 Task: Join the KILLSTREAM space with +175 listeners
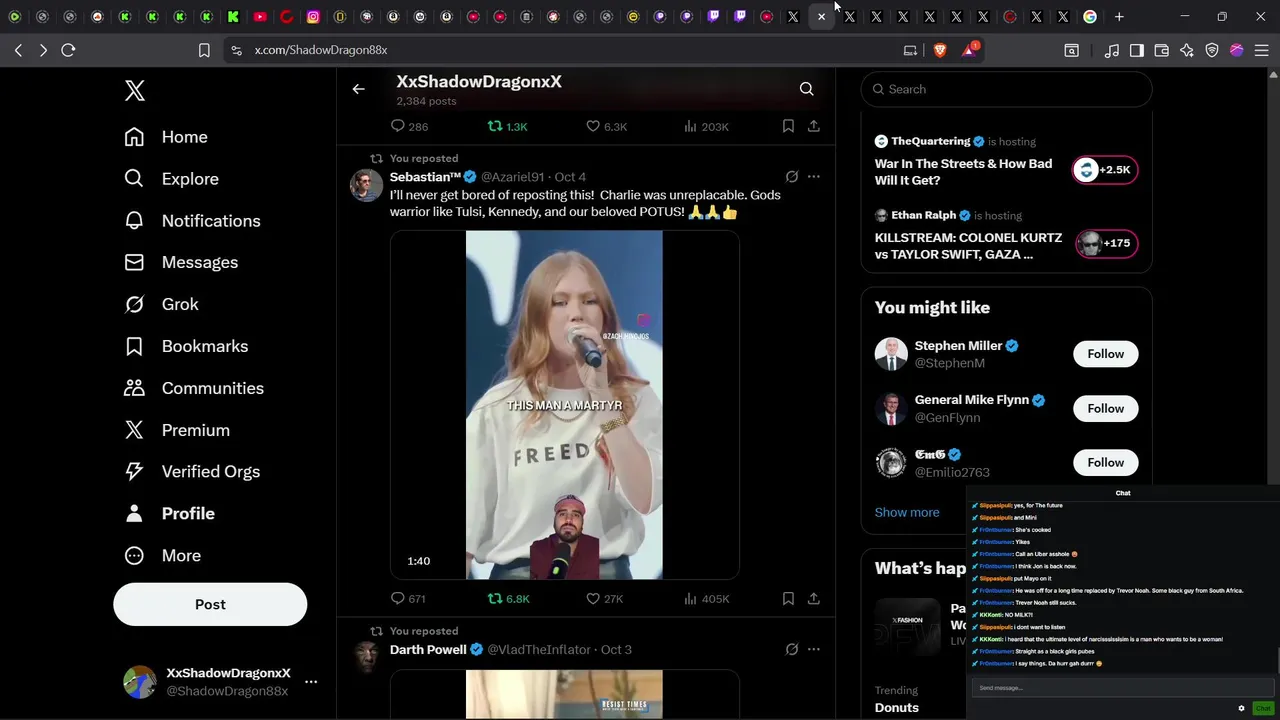pos(1105,243)
